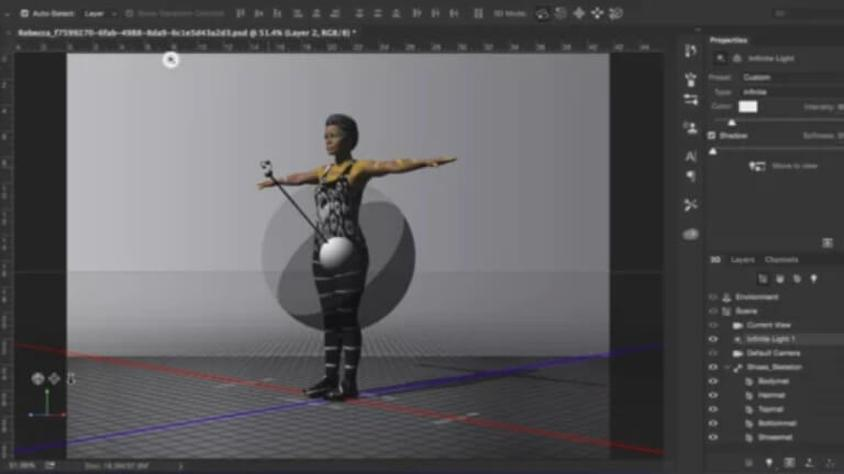This screenshot has height=474, width=844.
Task: Select the Topmat material
Action: click(x=770, y=409)
